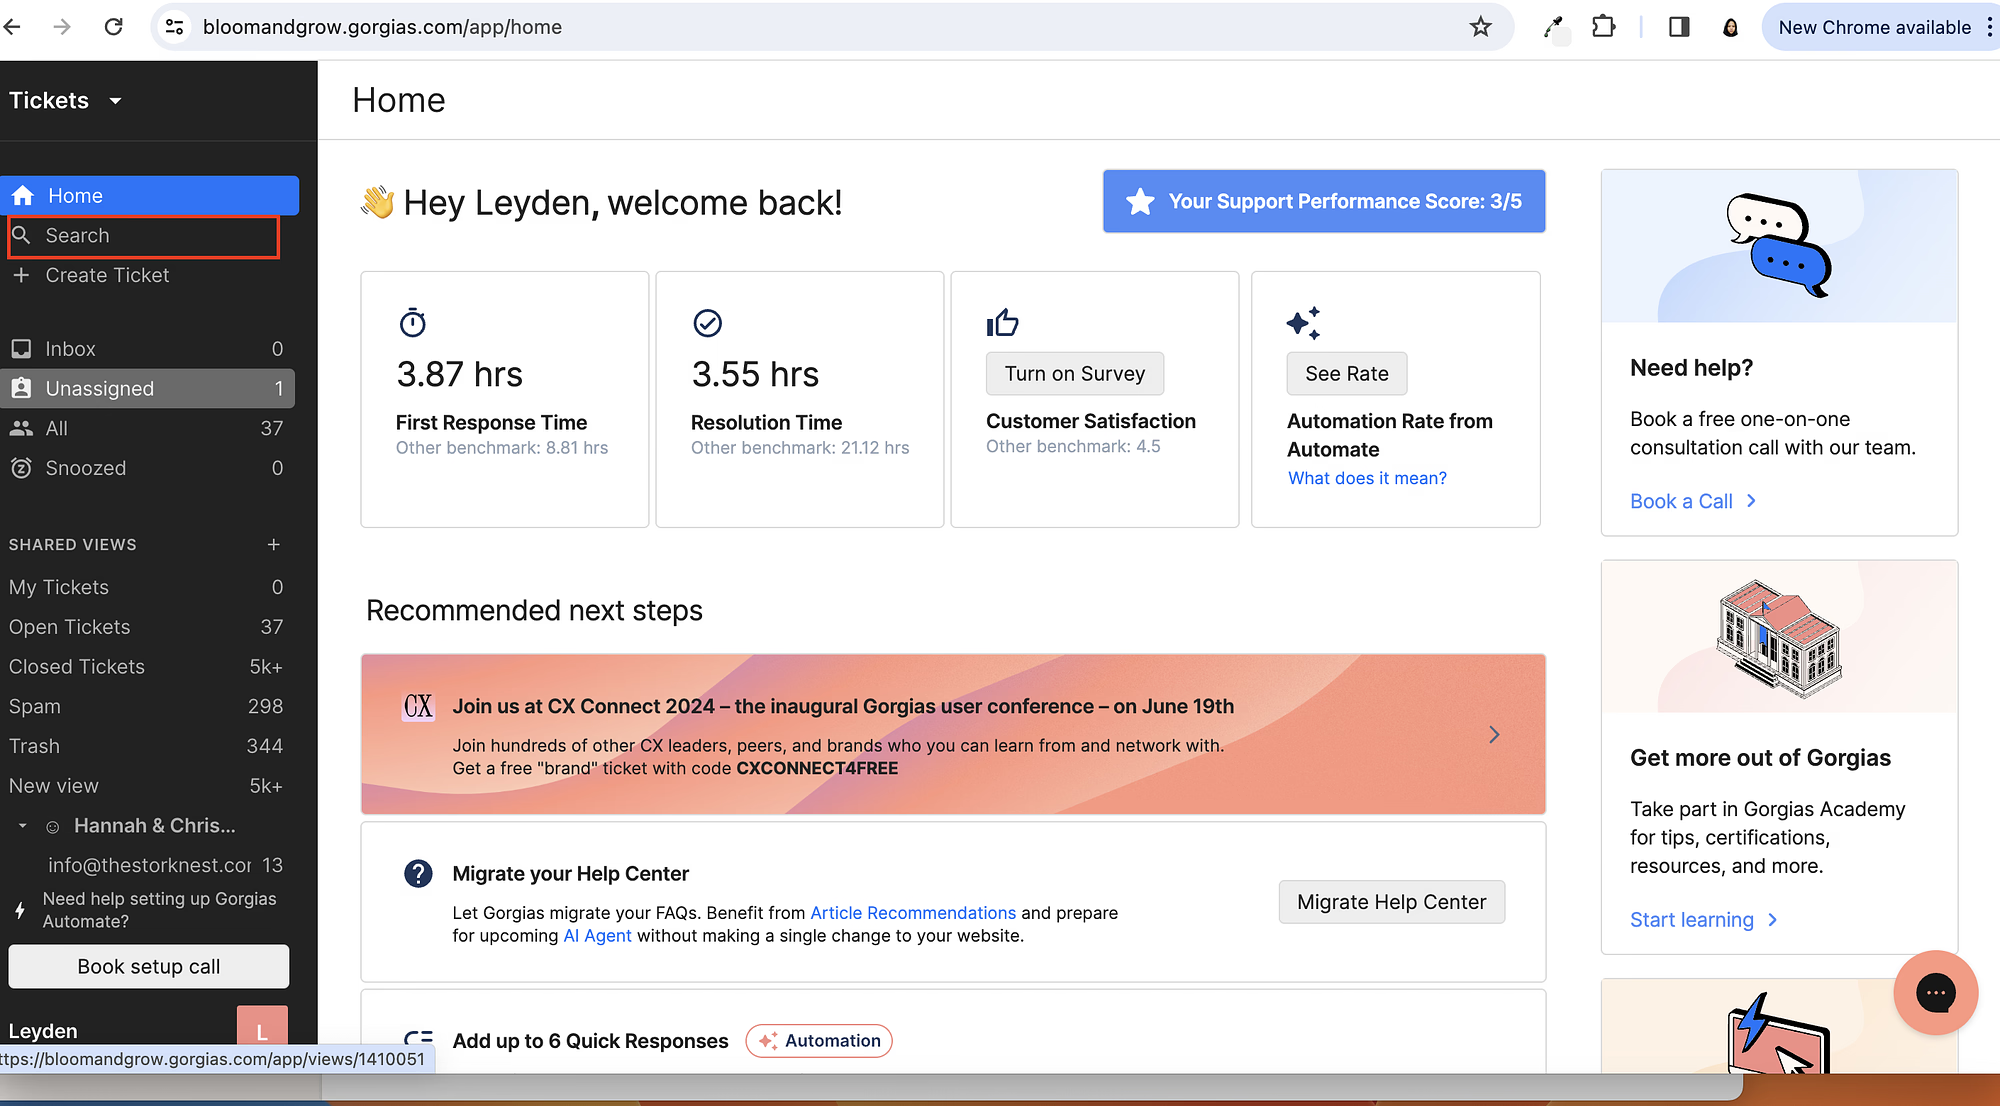The image size is (2000, 1106).
Task: Bookmark this page with star icon
Action: [1481, 27]
